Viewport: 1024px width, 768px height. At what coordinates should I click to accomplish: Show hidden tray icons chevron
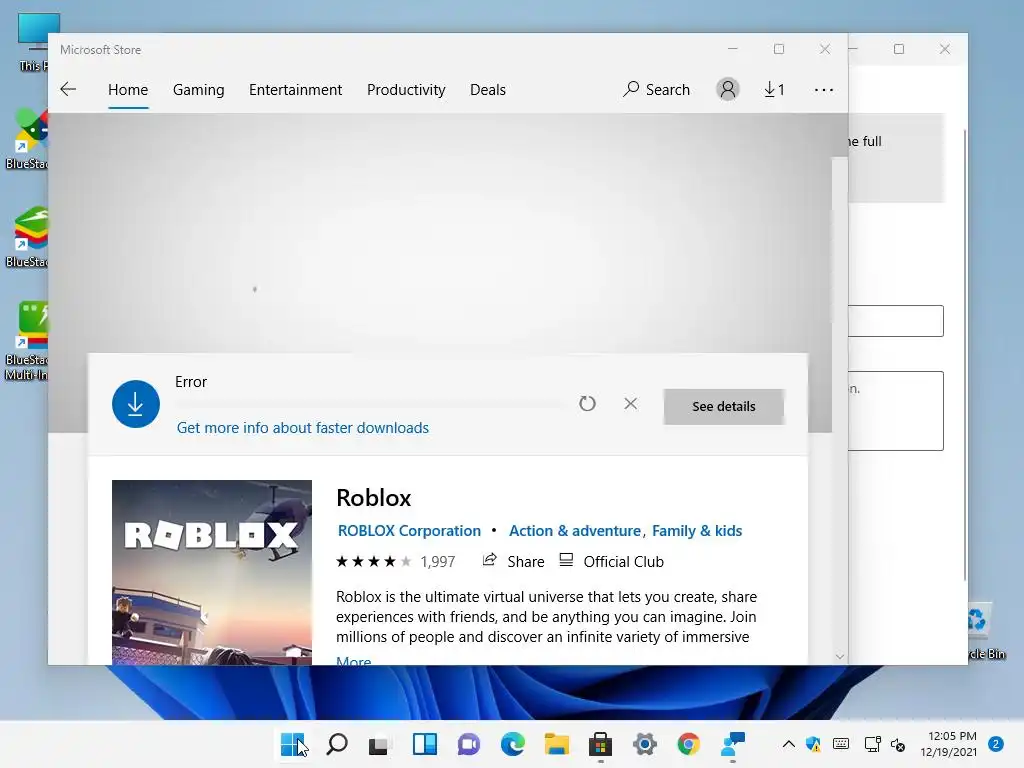point(788,744)
